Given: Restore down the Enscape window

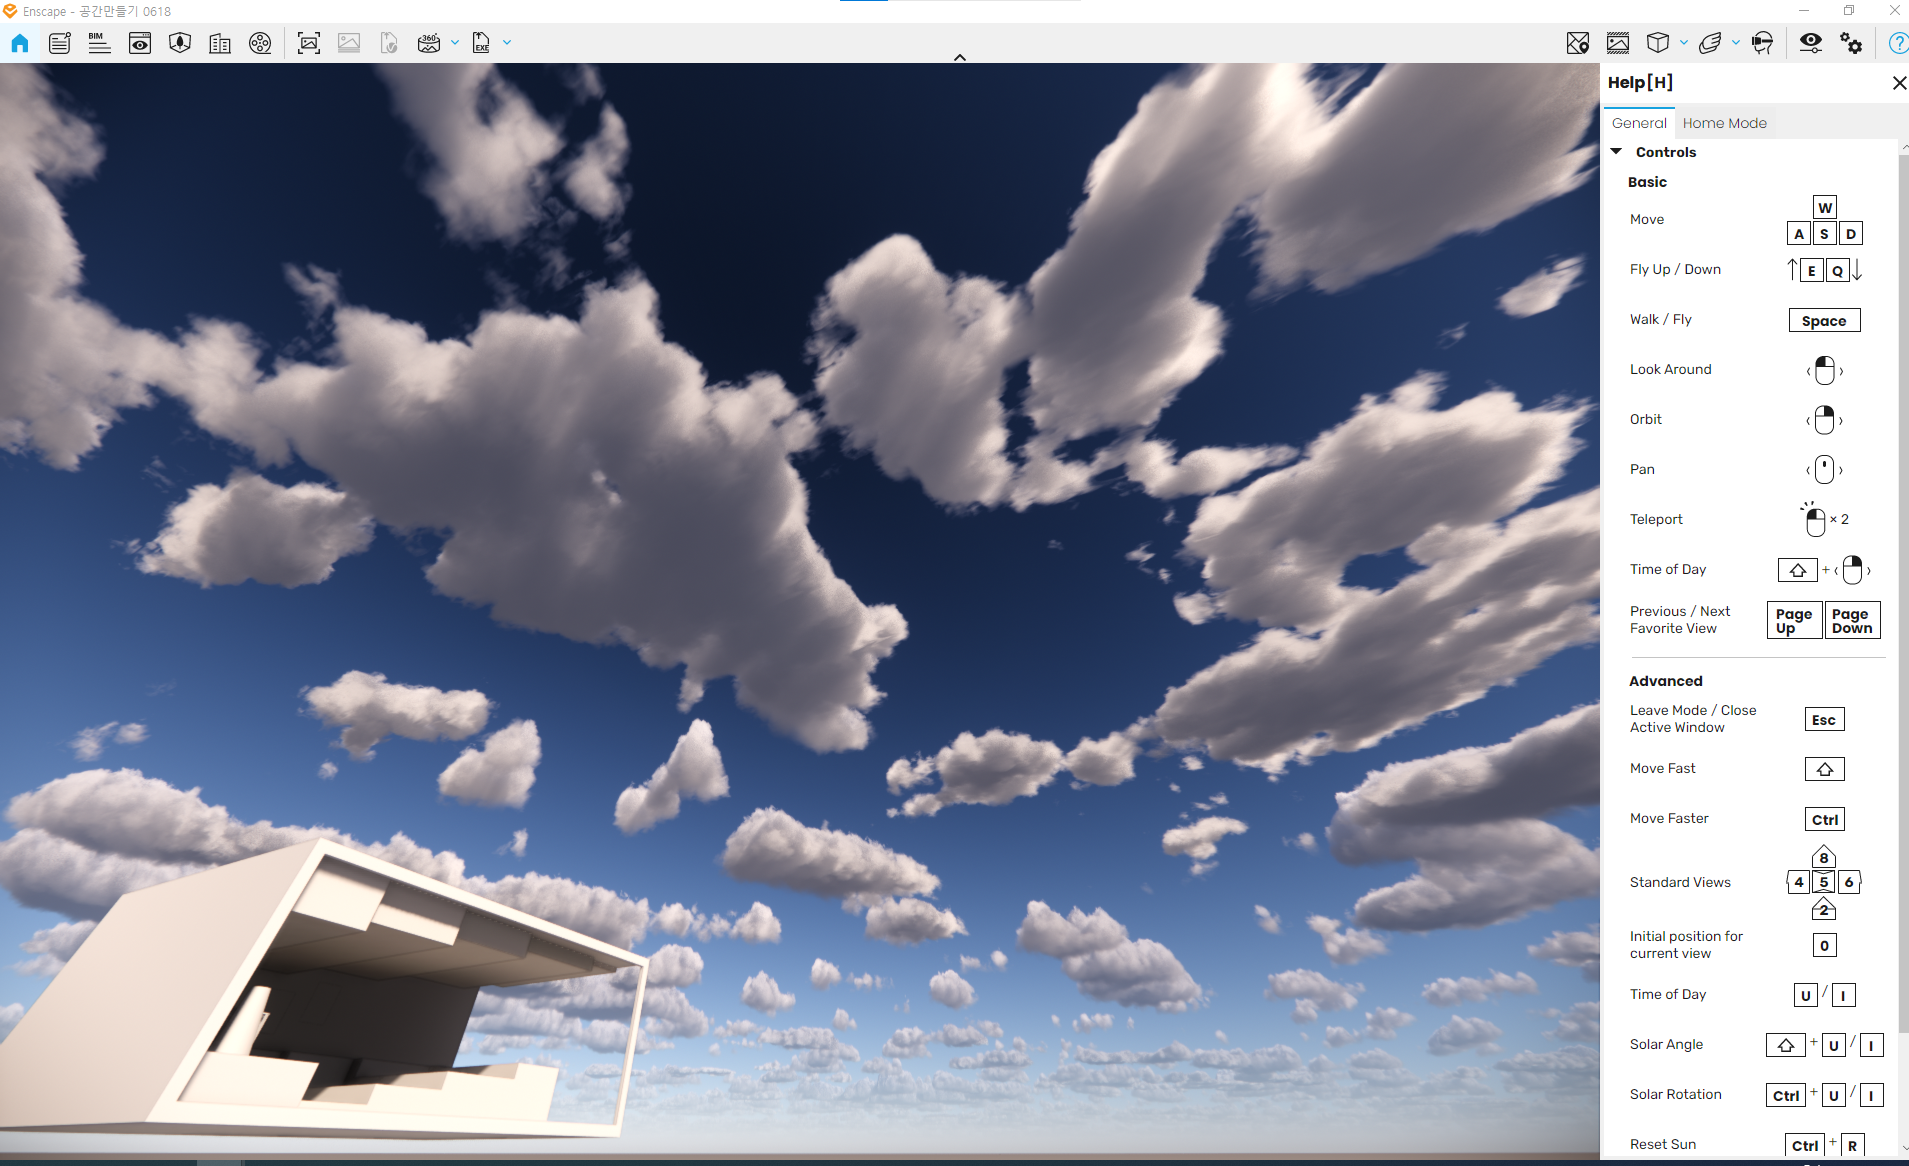Looking at the screenshot, I should (1849, 11).
